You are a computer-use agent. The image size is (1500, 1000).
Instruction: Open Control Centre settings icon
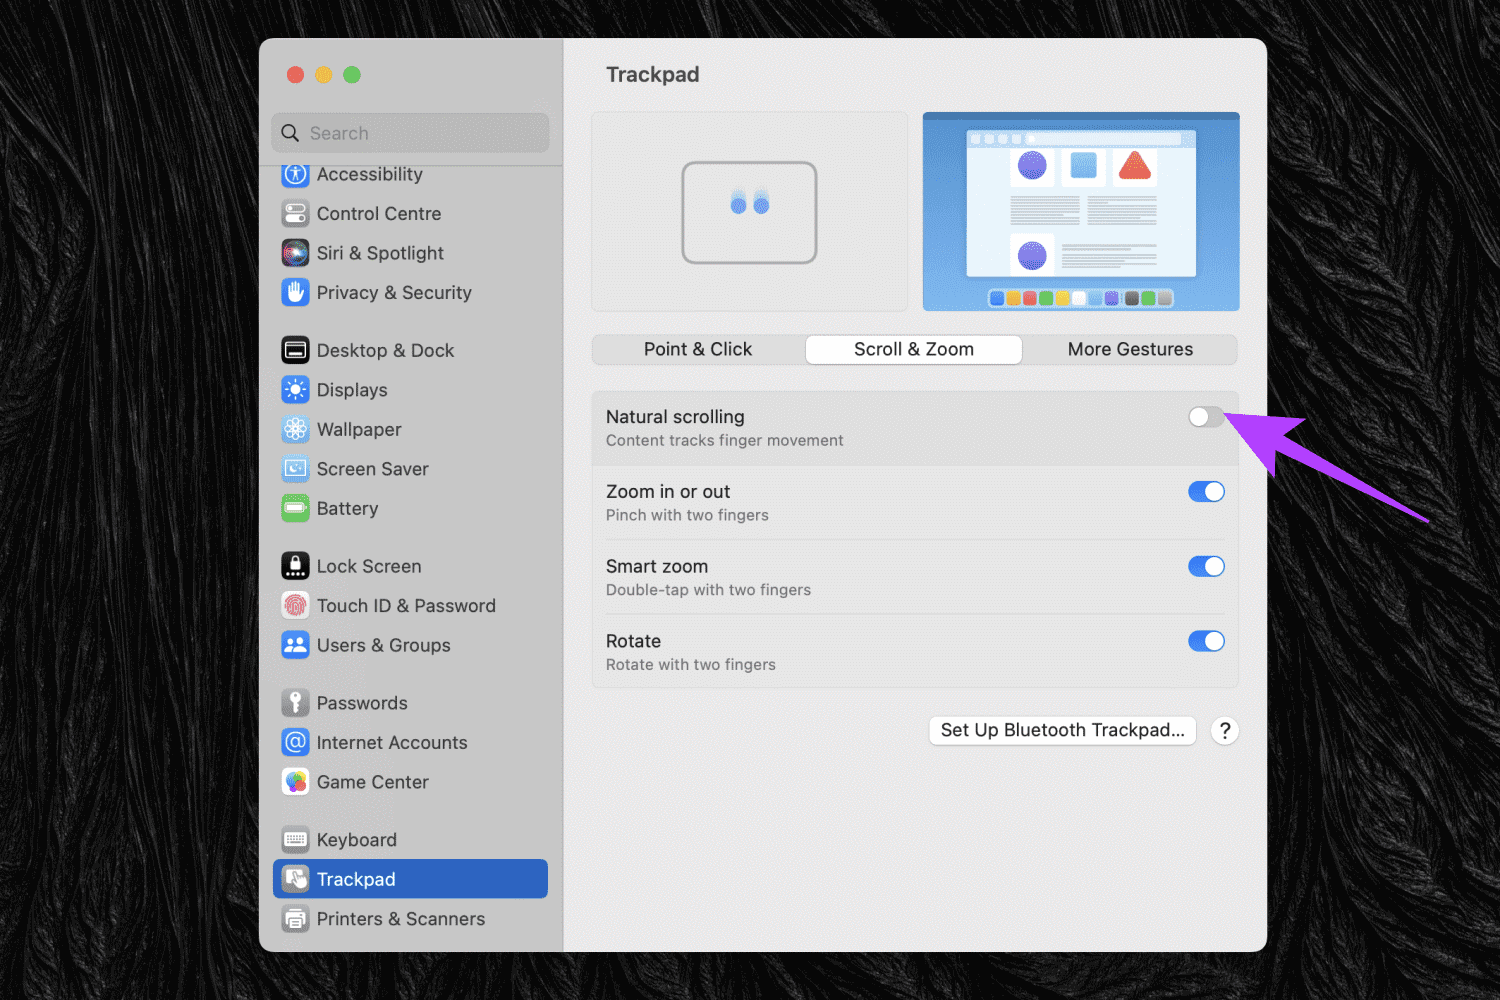[295, 214]
